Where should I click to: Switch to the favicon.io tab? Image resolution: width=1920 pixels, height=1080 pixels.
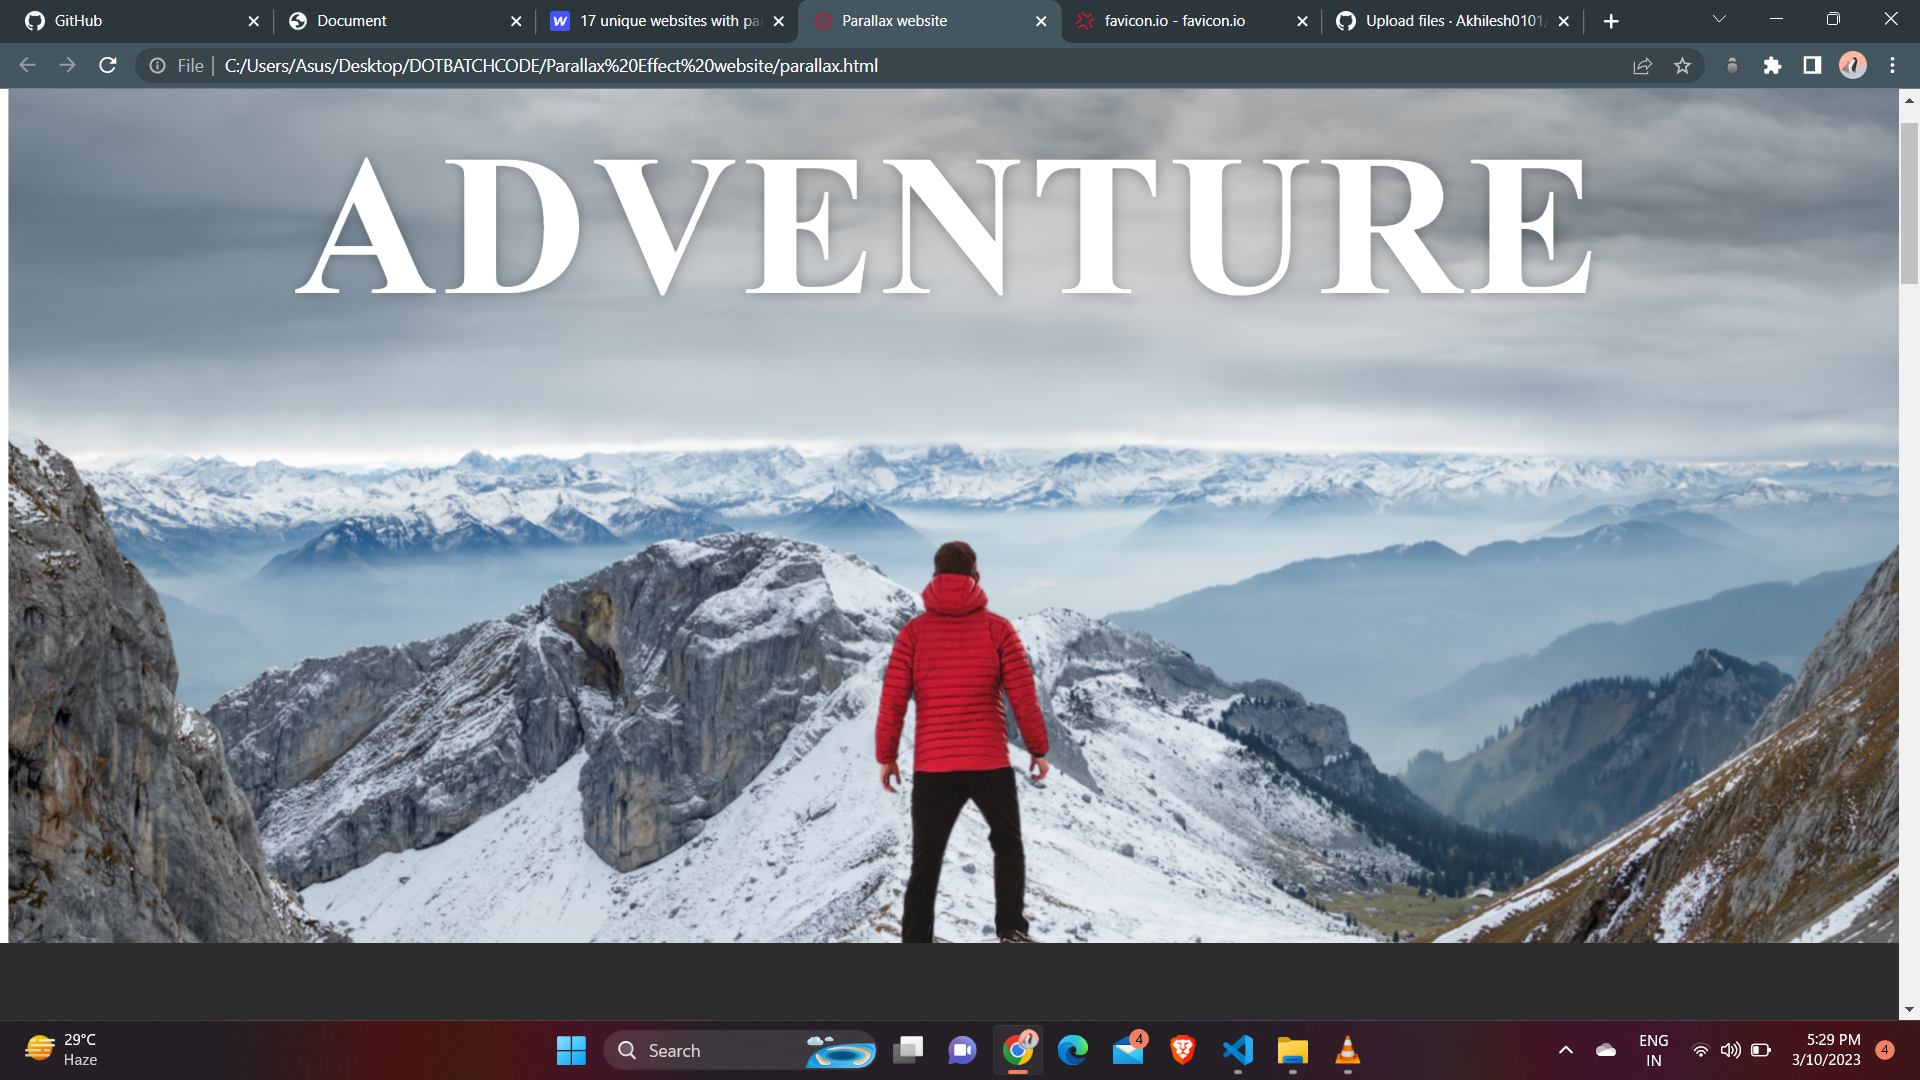tap(1175, 20)
